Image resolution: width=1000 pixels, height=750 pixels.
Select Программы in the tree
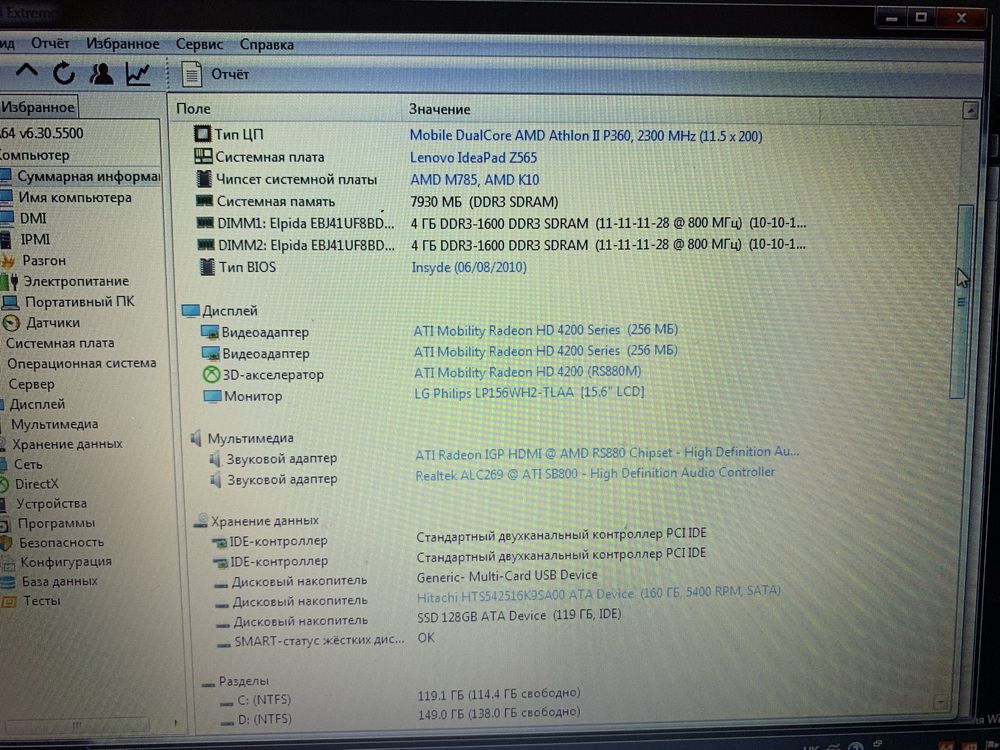[56, 523]
